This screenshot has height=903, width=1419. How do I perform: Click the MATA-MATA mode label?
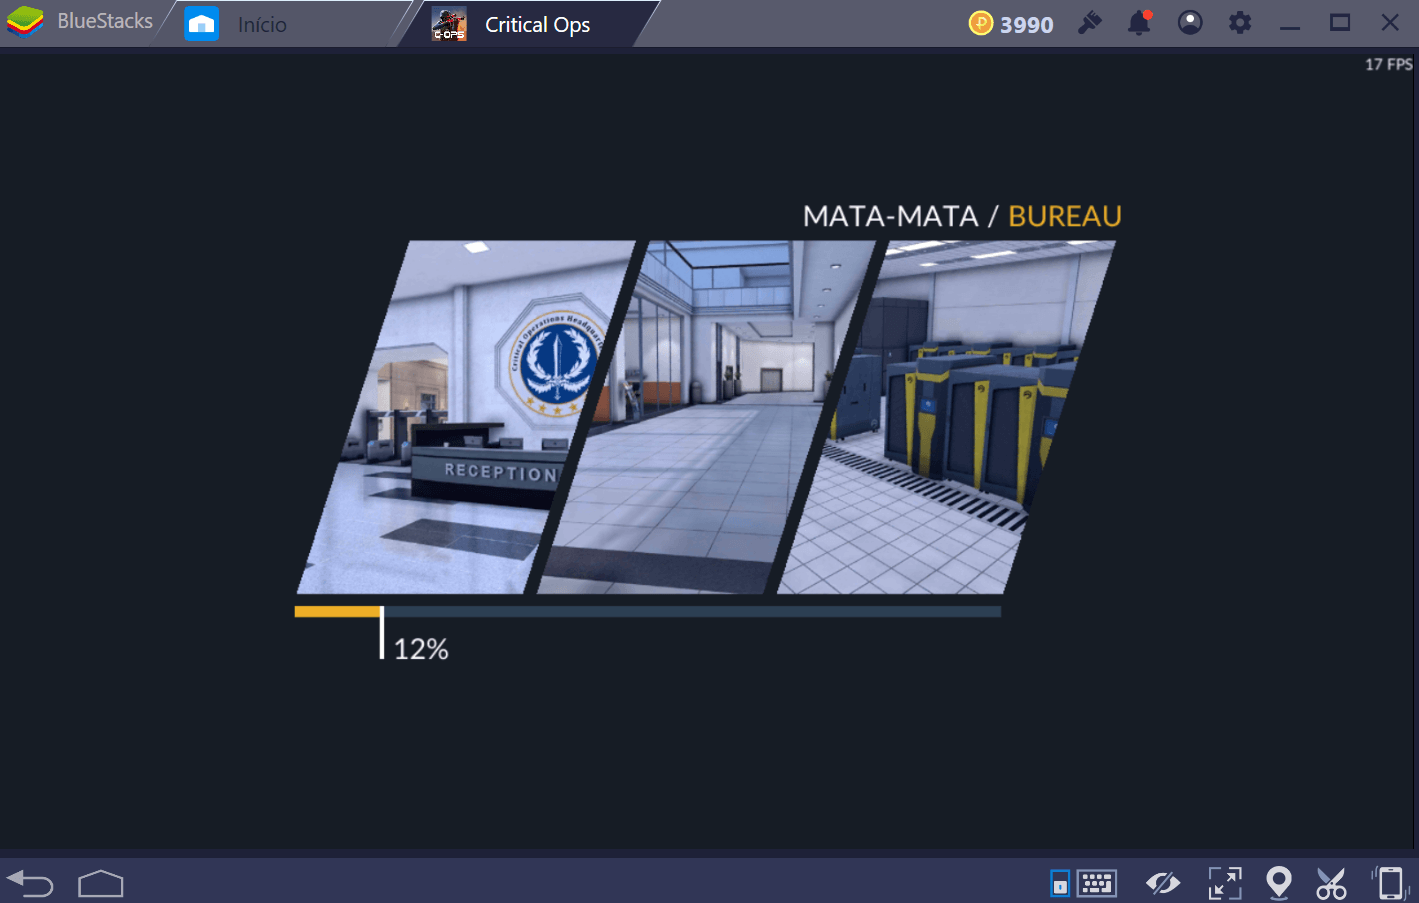coord(890,216)
